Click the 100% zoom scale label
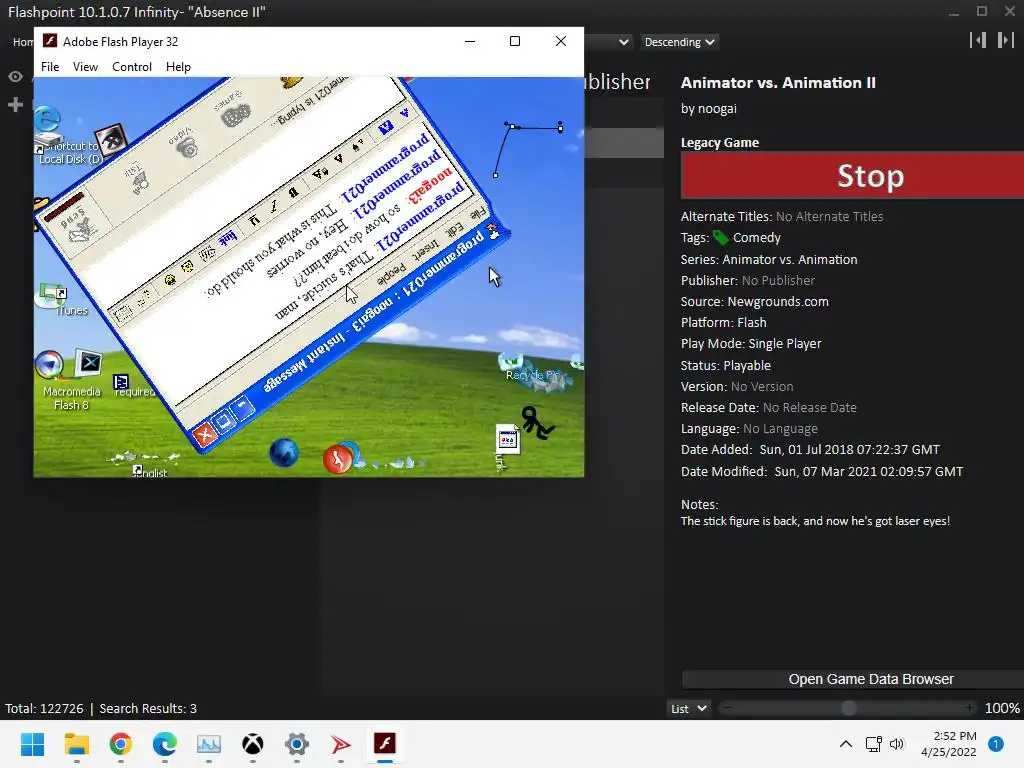The image size is (1024, 768). [x=1002, y=709]
